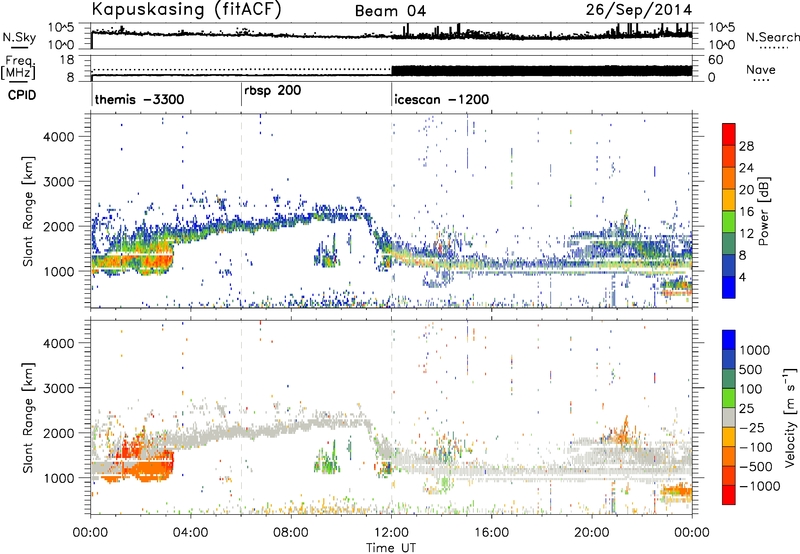Click the '-25' tick on Velocity scale
This screenshot has width=800, height=554.
point(753,427)
